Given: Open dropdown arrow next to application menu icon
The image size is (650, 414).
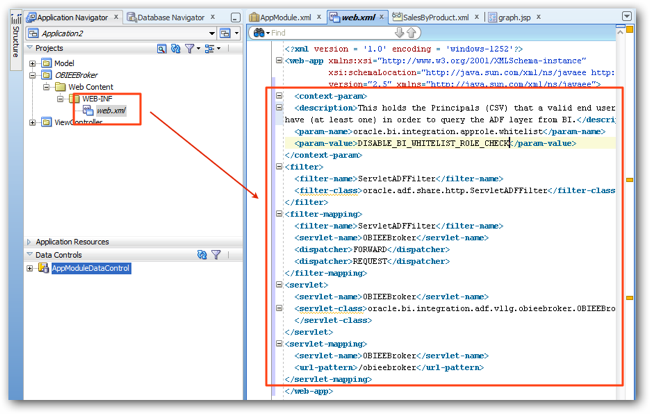Looking at the screenshot, I should 237,33.
